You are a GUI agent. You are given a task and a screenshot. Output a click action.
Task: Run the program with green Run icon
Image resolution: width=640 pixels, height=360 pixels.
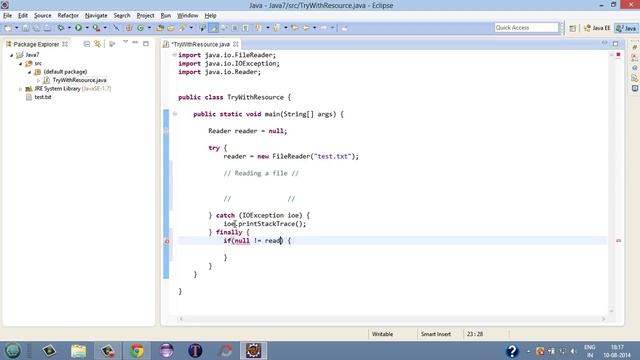click(x=78, y=28)
